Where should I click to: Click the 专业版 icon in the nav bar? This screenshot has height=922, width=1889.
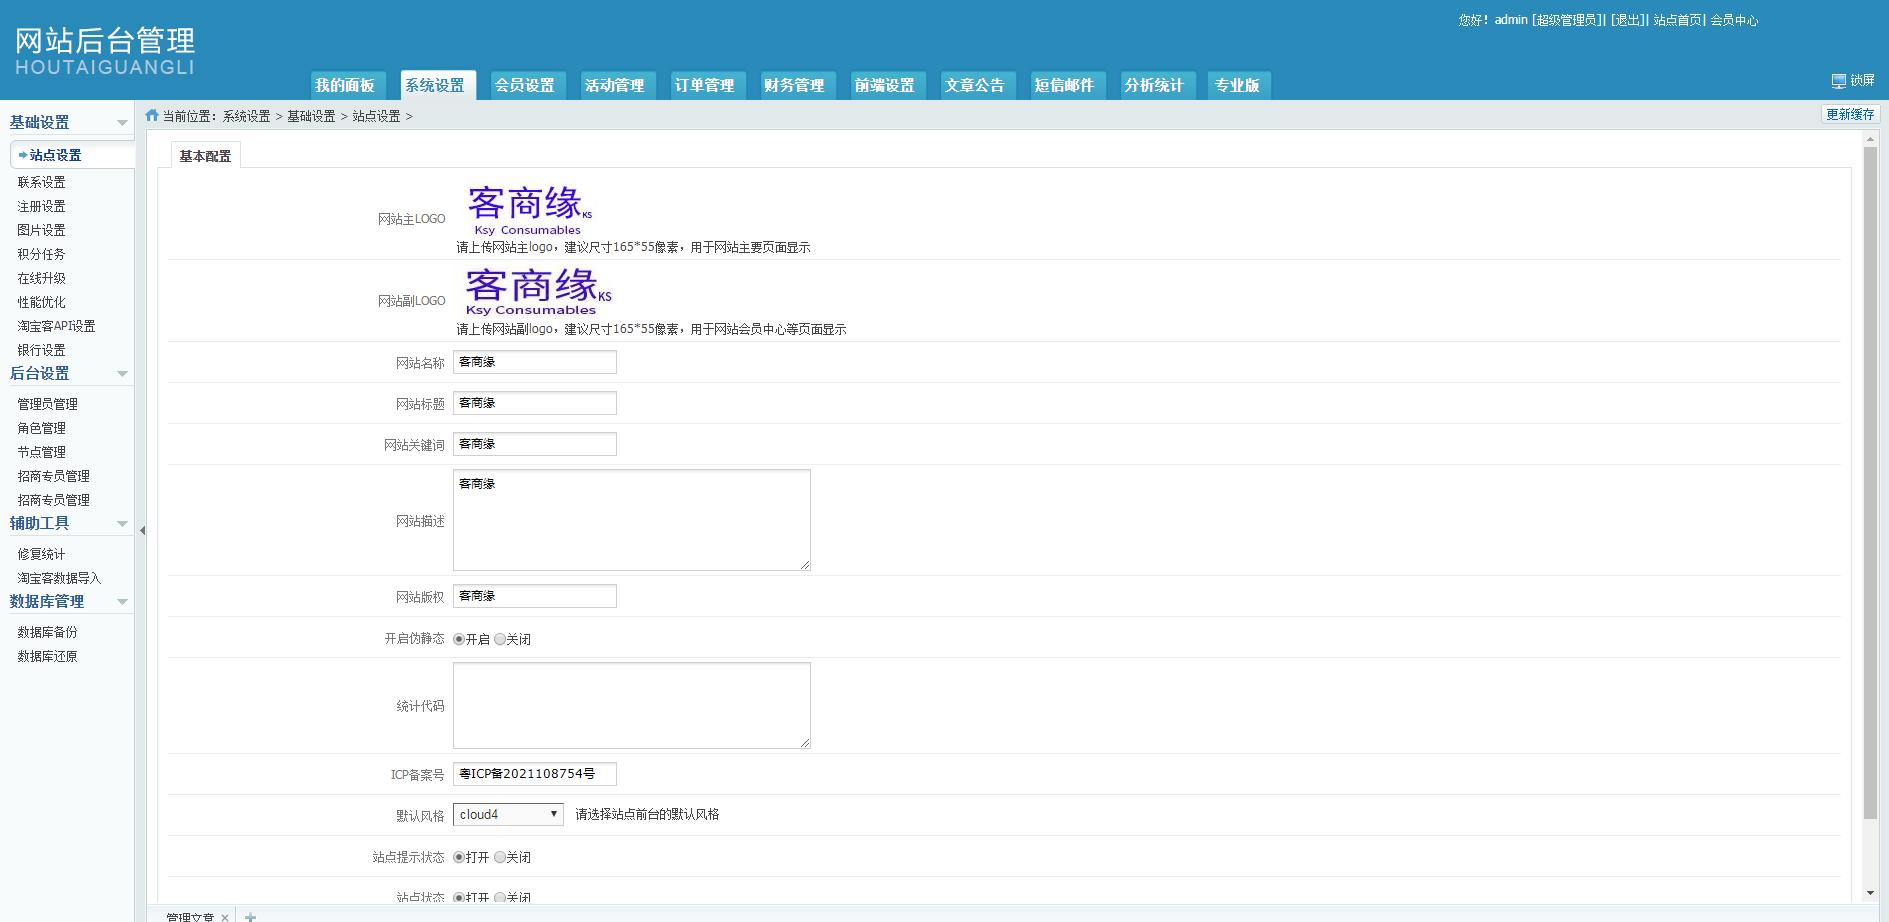pyautogui.click(x=1238, y=85)
